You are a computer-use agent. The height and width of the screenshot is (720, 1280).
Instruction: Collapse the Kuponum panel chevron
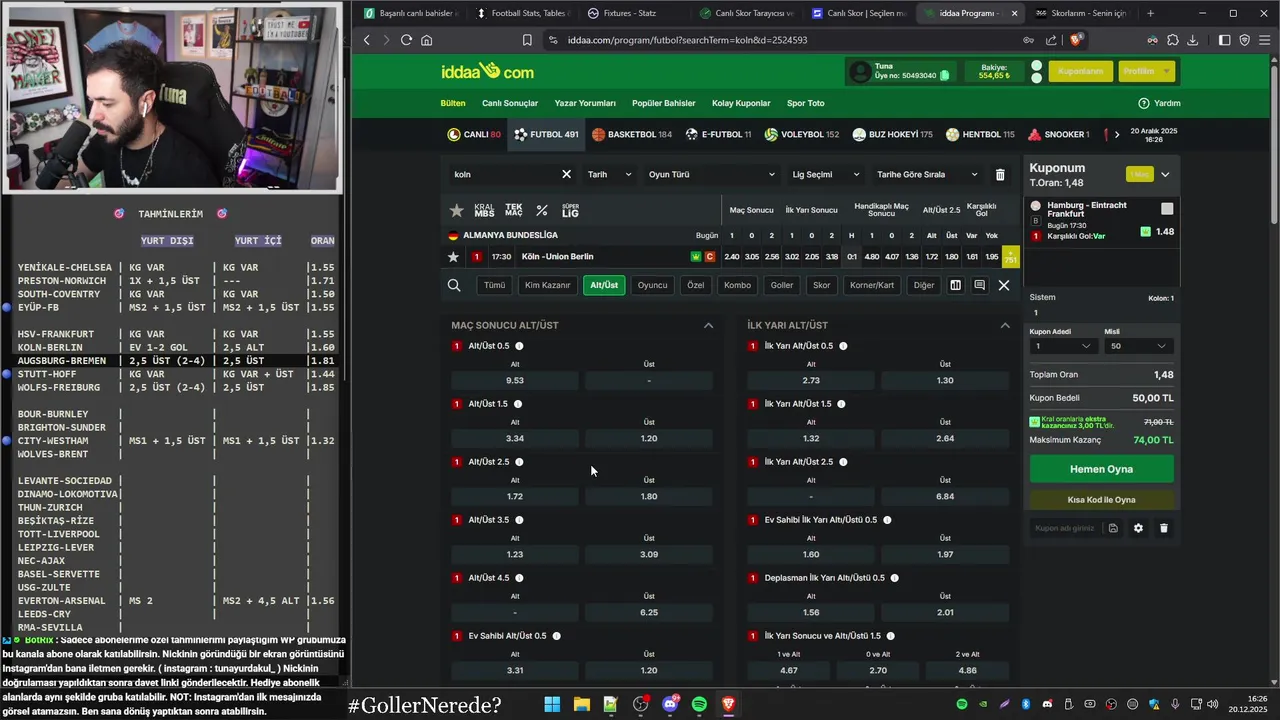[x=1165, y=174]
